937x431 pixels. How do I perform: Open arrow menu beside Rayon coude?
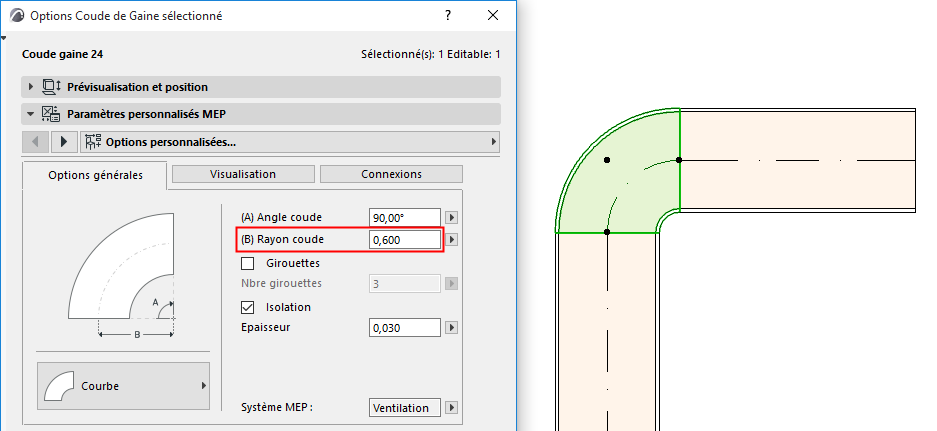pyautogui.click(x=452, y=240)
